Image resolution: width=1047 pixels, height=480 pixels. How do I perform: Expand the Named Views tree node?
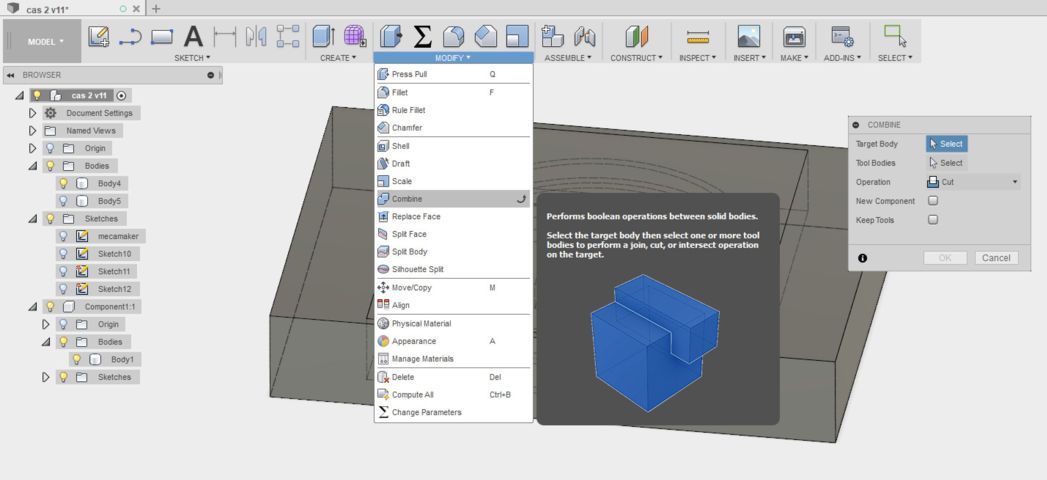click(x=32, y=131)
